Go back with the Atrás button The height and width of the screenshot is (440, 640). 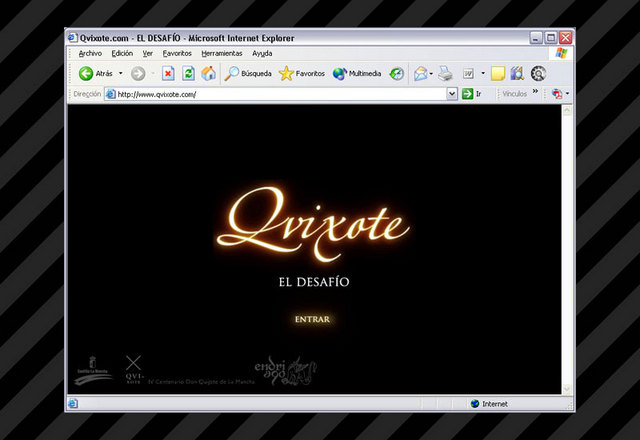click(96, 73)
